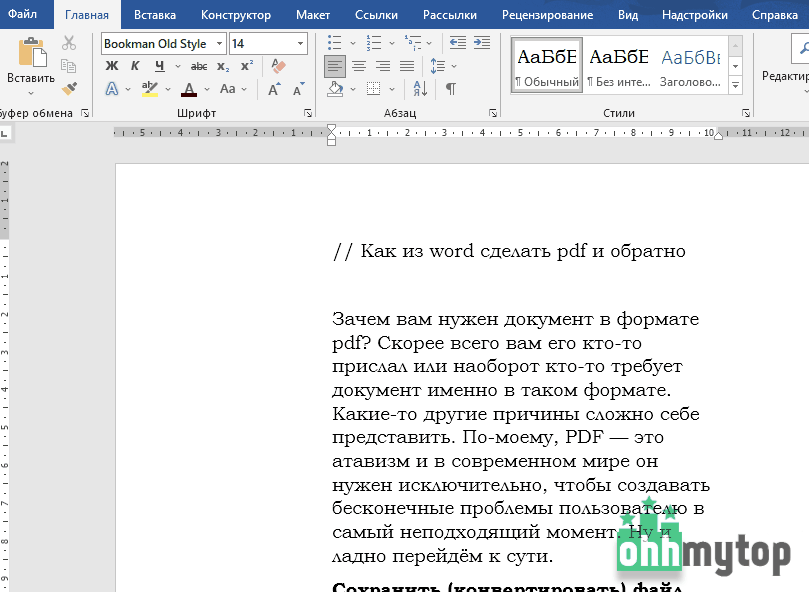Toggle superscript x² formatting
This screenshot has width=809, height=592.
click(x=247, y=66)
